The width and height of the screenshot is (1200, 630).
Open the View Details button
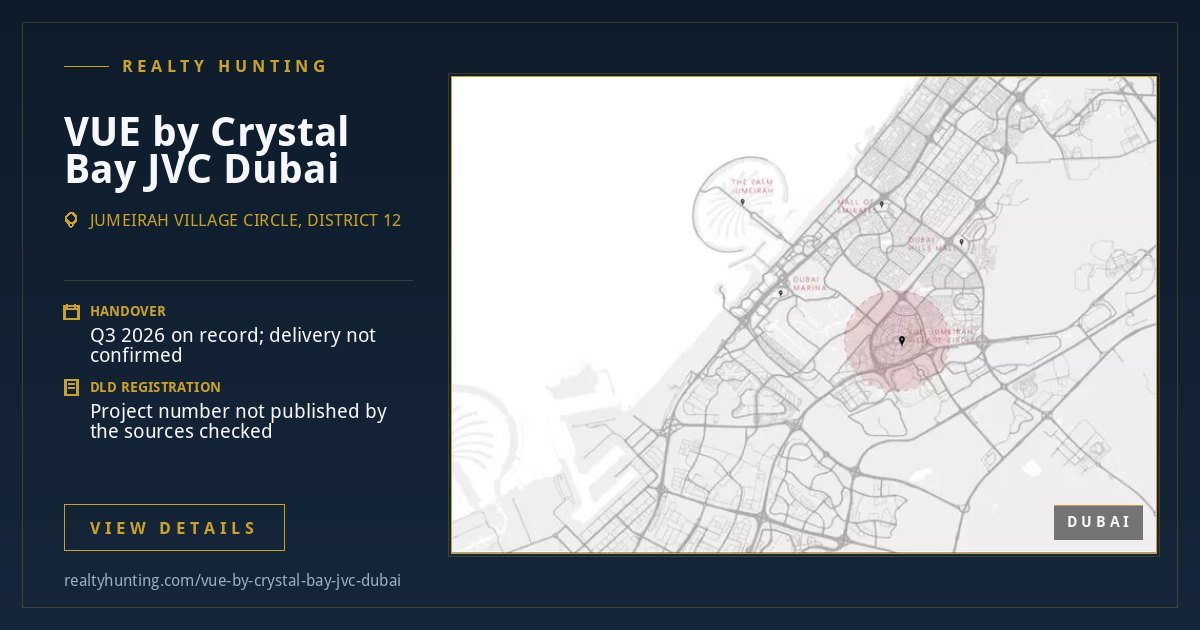coord(174,528)
